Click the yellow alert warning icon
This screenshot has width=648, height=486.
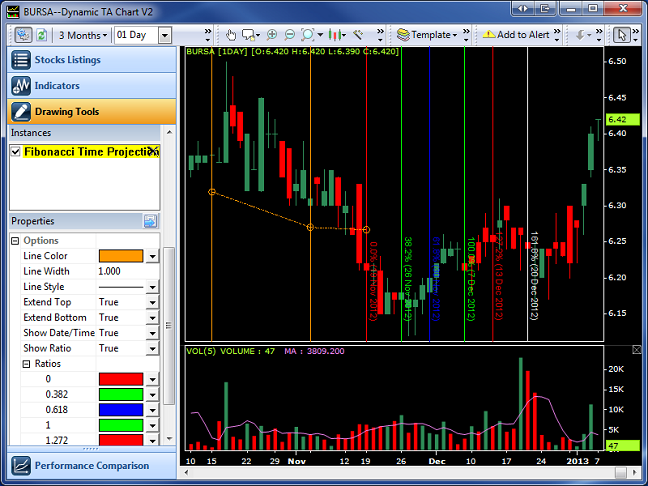488,34
